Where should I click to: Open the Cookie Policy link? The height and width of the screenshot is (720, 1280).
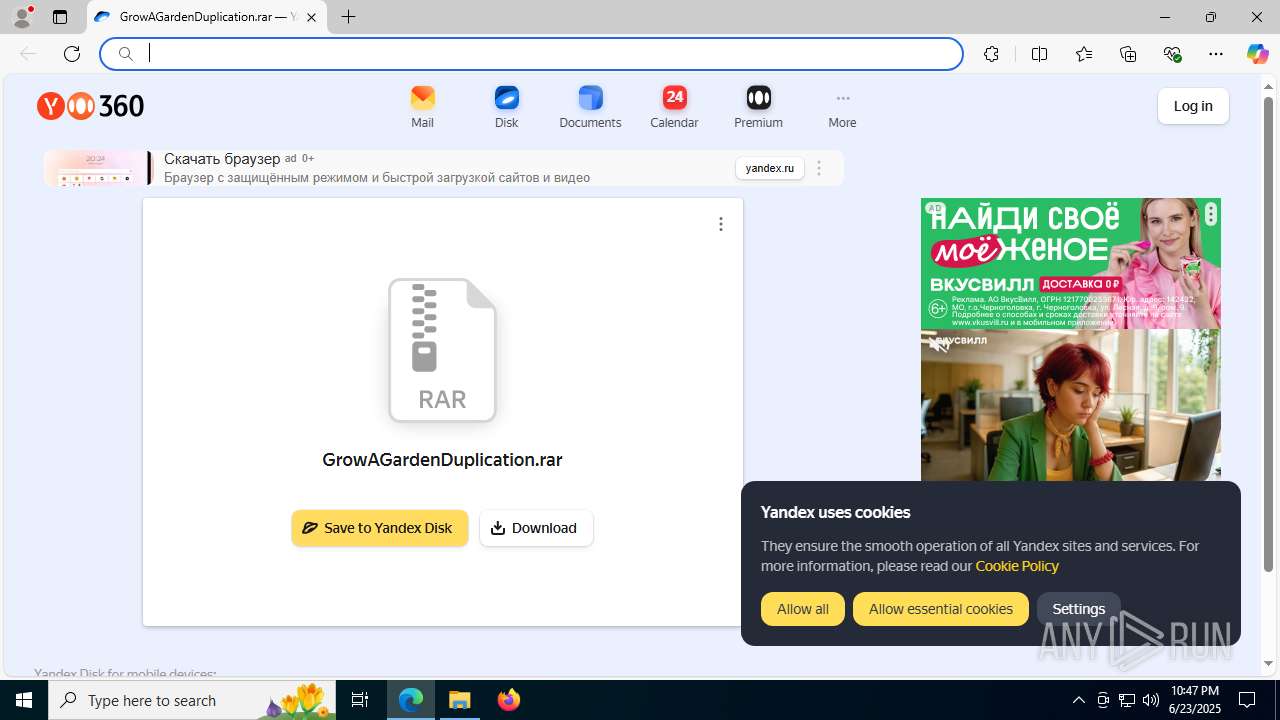click(1017, 566)
